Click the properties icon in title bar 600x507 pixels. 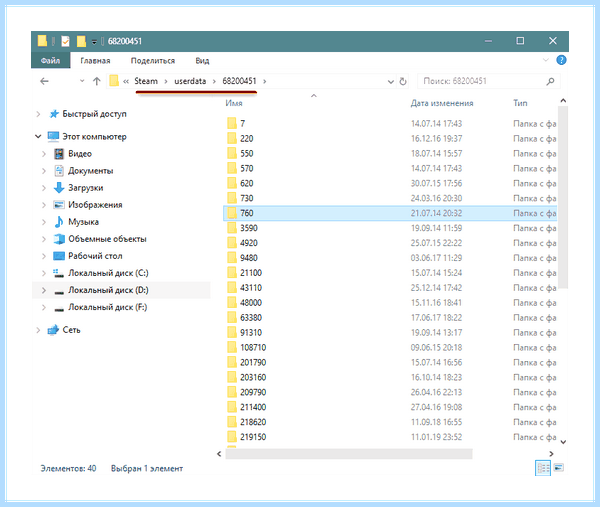66,41
